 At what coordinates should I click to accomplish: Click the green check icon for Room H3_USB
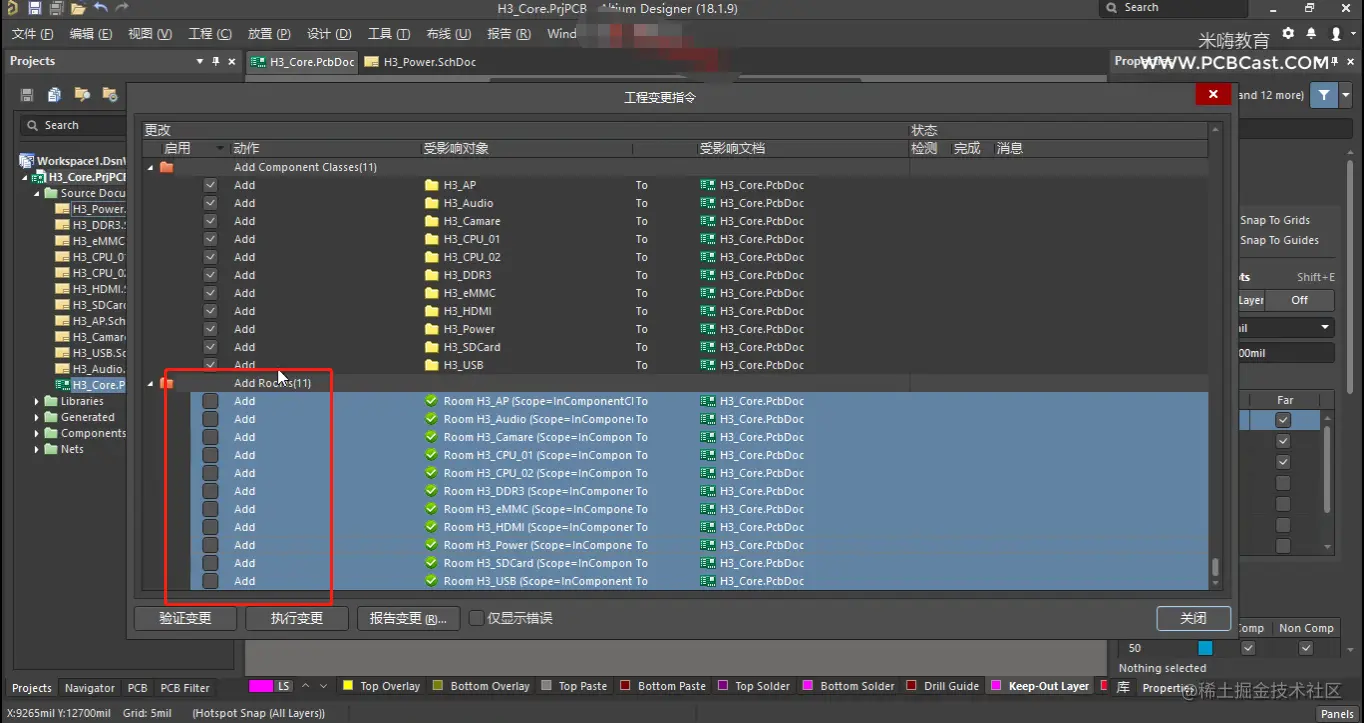(x=431, y=581)
